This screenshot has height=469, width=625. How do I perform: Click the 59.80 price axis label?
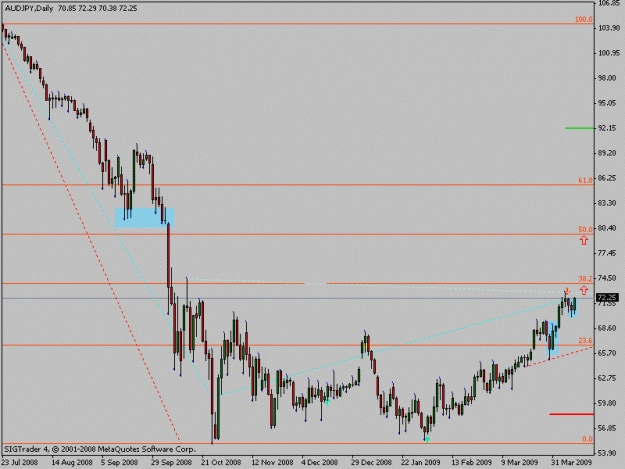pyautogui.click(x=609, y=403)
